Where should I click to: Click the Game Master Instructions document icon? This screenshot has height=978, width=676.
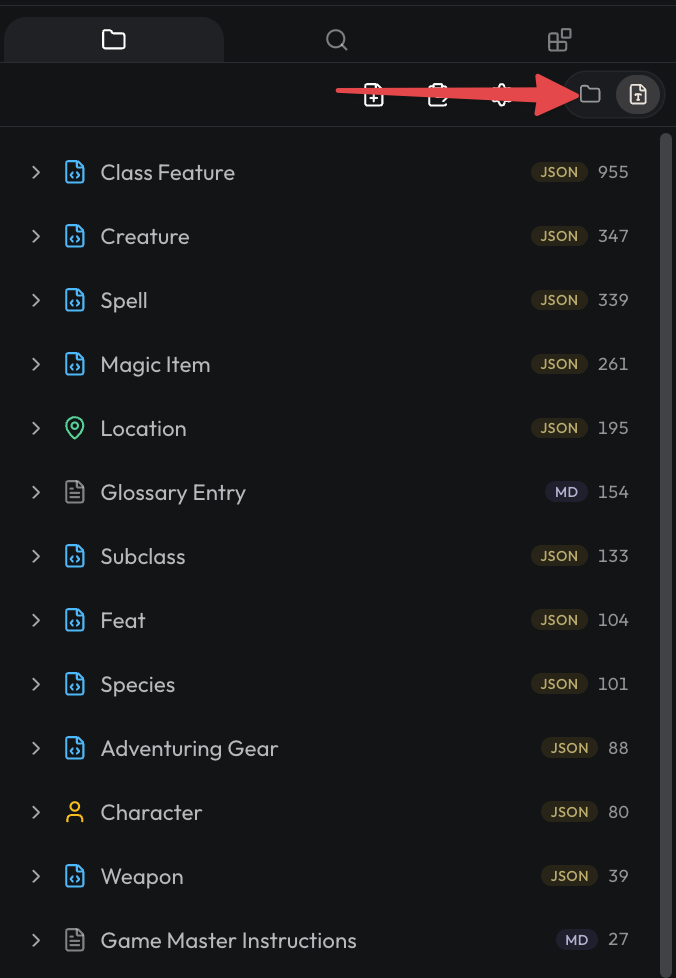tap(75, 940)
